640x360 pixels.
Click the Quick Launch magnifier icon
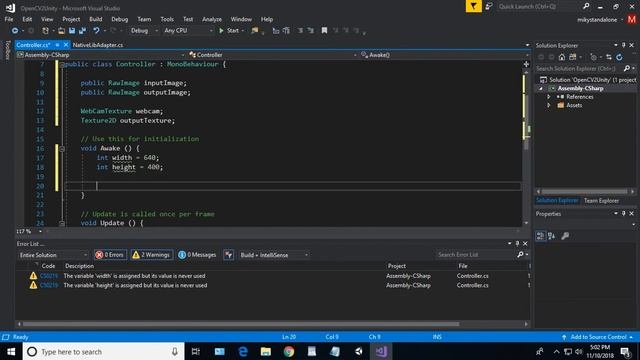[x=586, y=7]
